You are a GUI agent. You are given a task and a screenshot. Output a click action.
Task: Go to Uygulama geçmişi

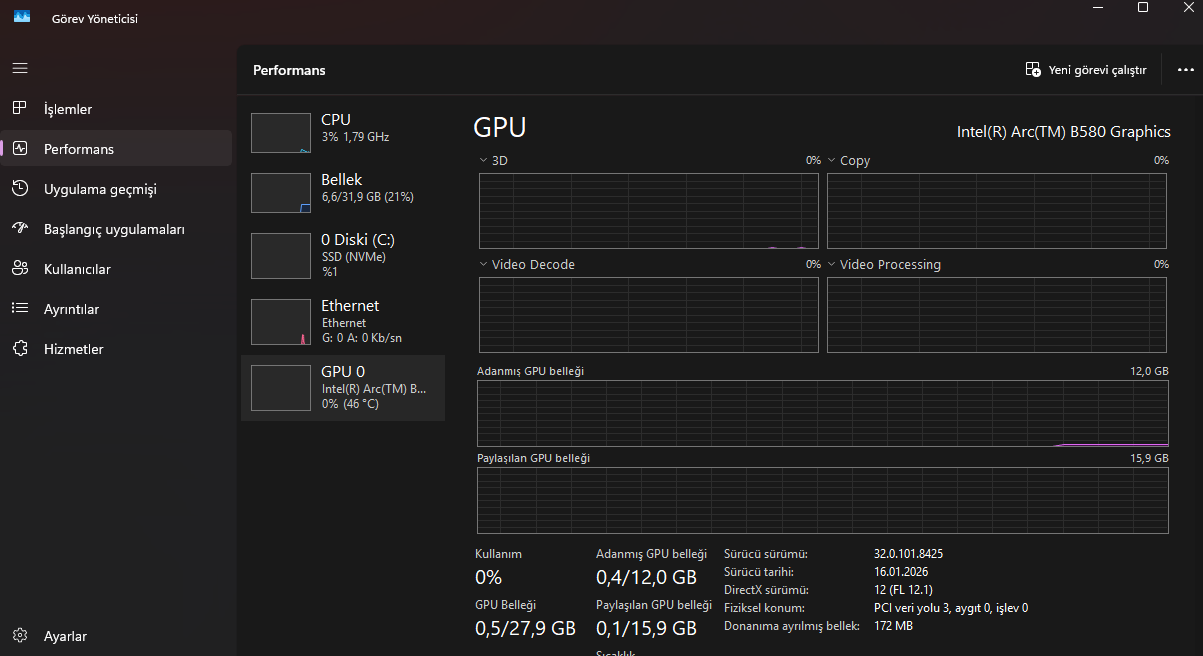coord(116,189)
